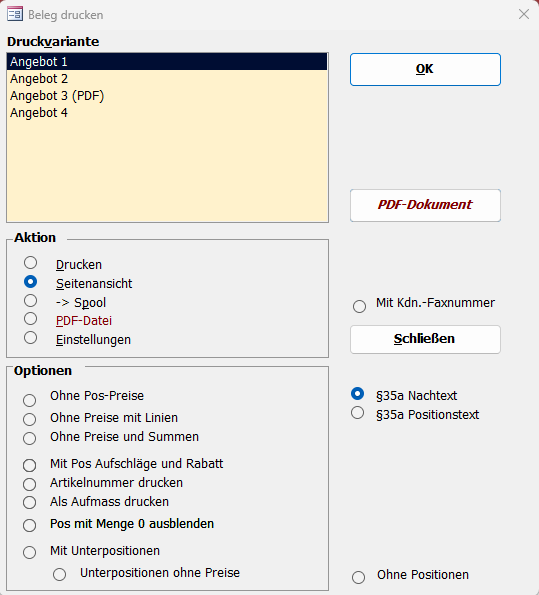The width and height of the screenshot is (539, 595).
Task: Close the Beleg drucken dialog window
Action: tap(524, 14)
